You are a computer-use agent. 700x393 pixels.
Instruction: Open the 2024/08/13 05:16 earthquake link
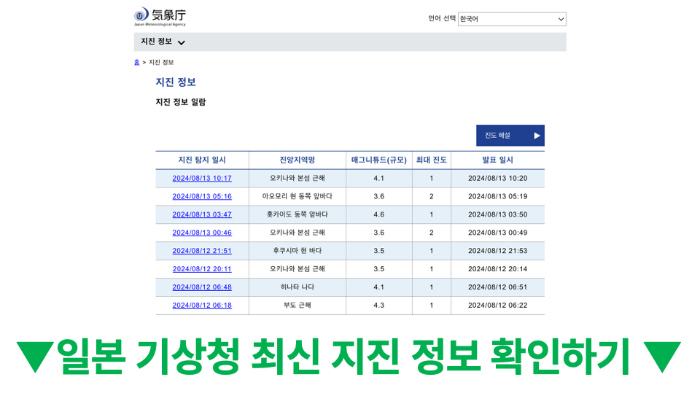[202, 196]
